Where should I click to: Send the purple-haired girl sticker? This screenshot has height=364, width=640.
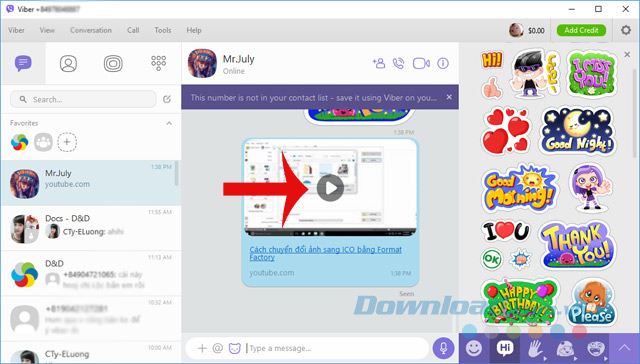[x=591, y=188]
